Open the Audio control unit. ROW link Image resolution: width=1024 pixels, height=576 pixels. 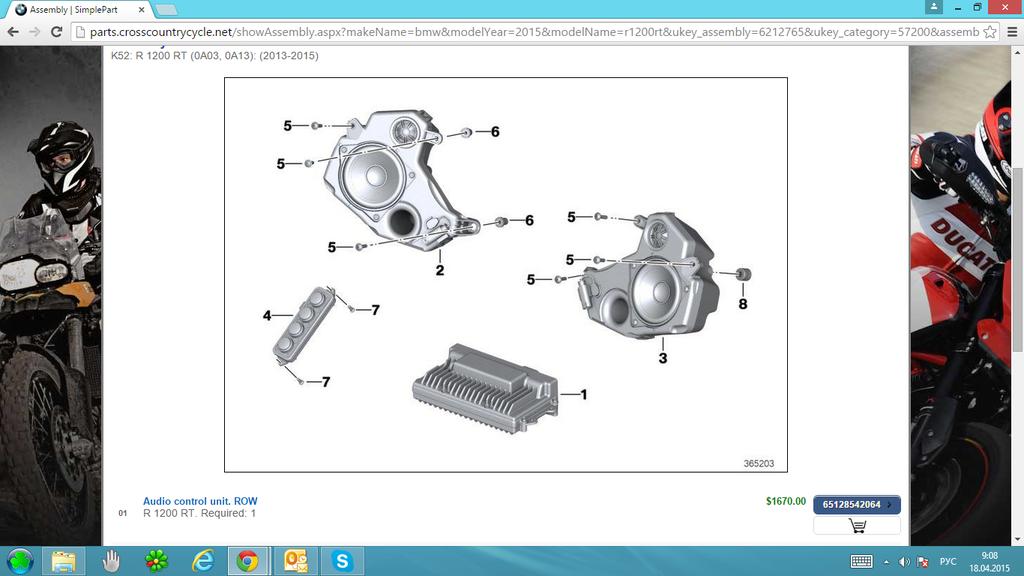[x=200, y=501]
